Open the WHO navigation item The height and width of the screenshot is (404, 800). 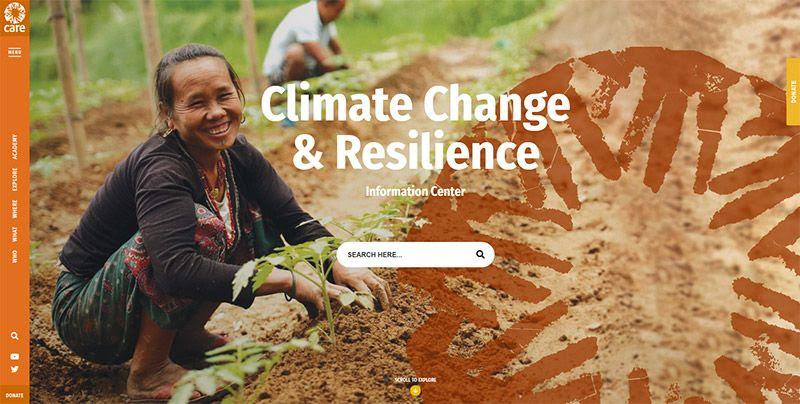pyautogui.click(x=14, y=256)
